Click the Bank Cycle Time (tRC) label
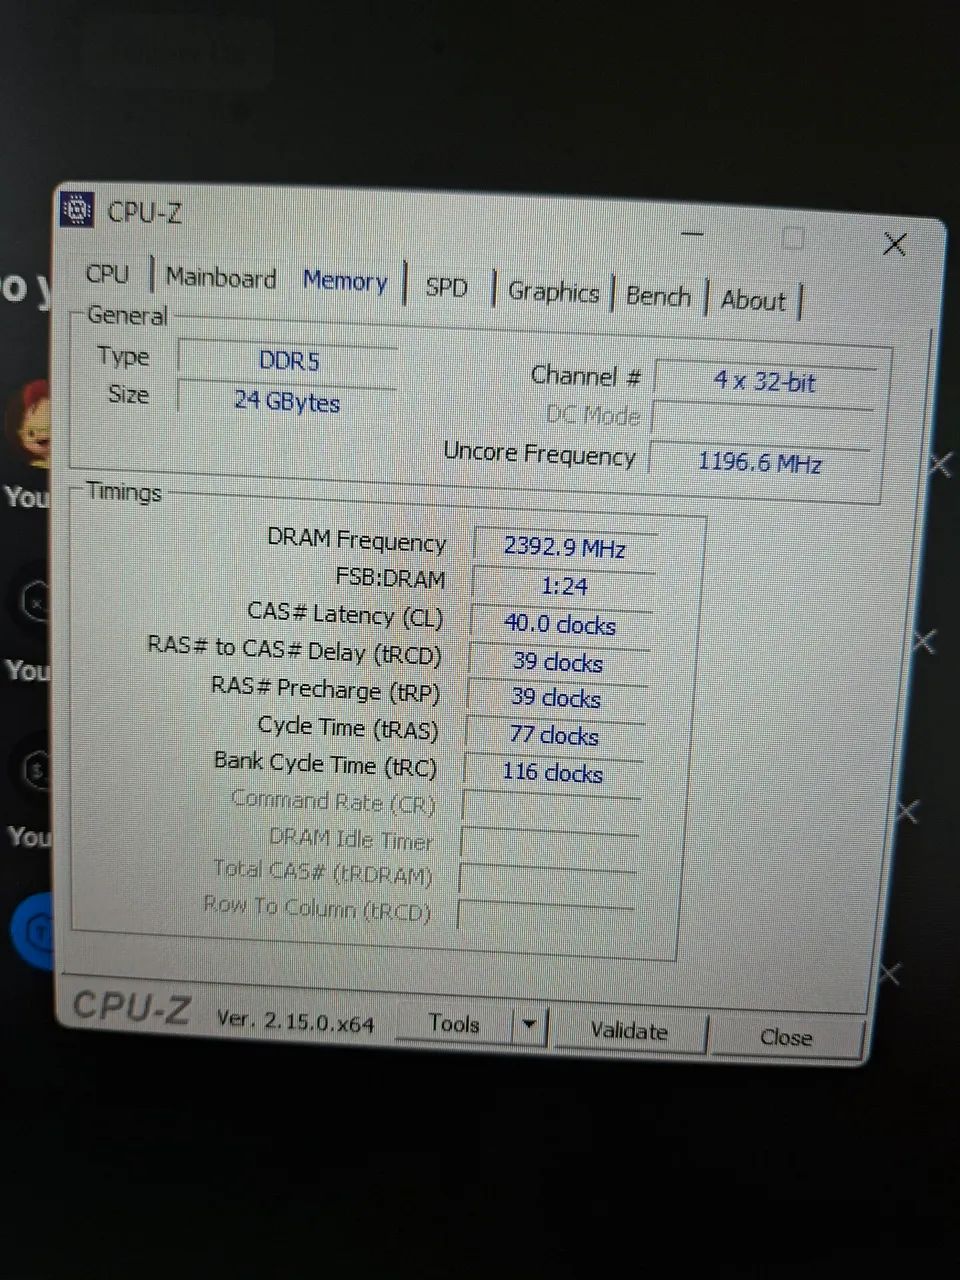Viewport: 960px width, 1280px height. click(x=325, y=763)
